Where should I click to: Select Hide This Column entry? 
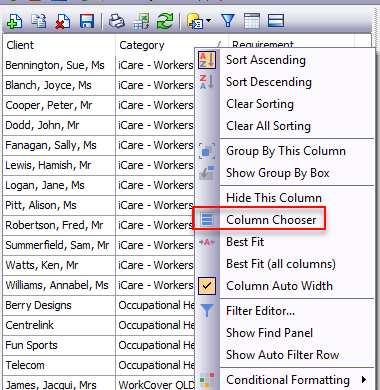pyautogui.click(x=274, y=198)
